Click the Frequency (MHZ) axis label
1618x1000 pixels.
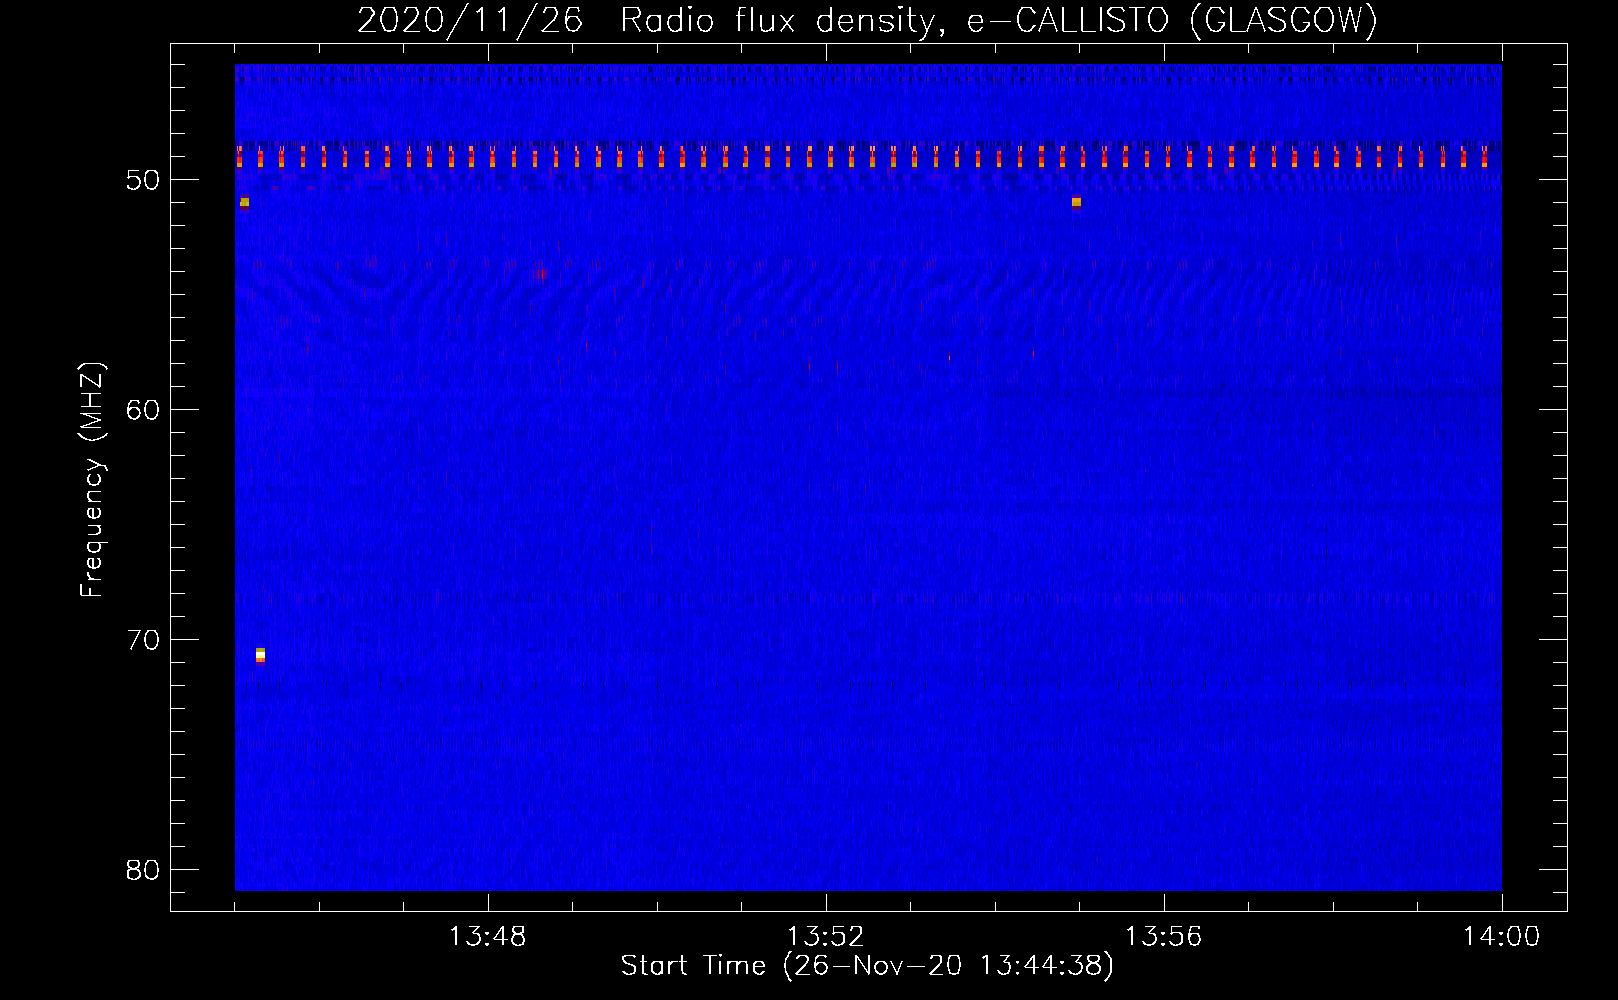pyautogui.click(x=92, y=480)
